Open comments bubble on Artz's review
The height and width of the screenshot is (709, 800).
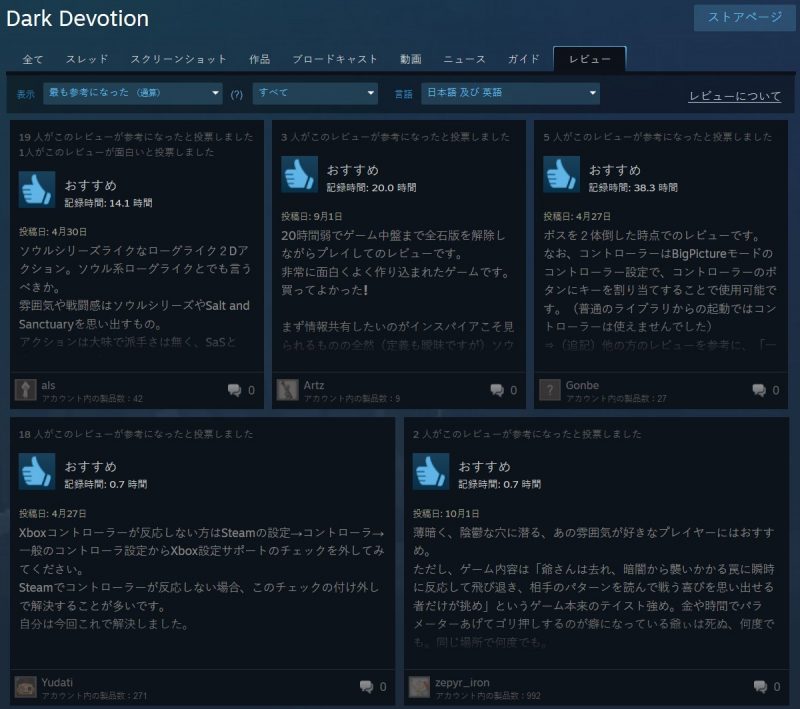click(x=497, y=390)
